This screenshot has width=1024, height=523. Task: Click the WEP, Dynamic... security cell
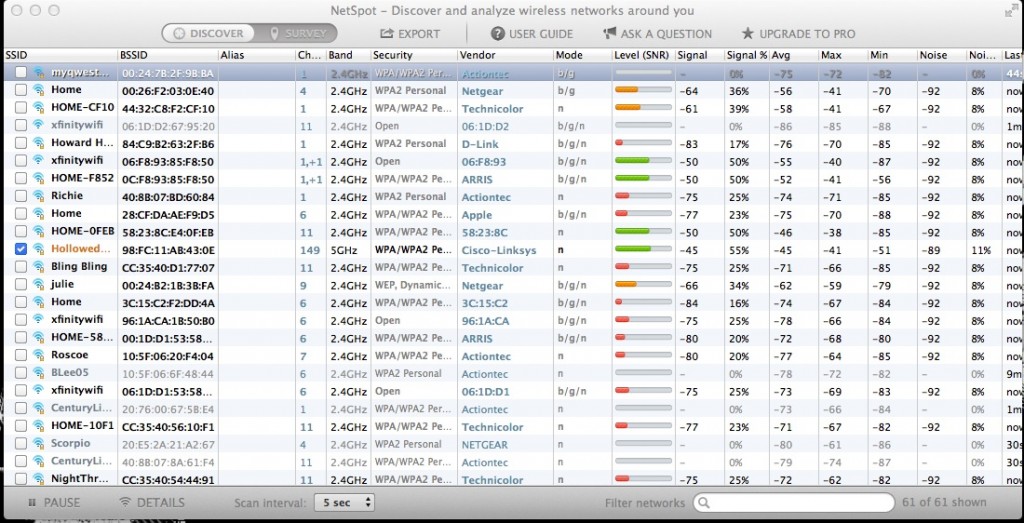413,285
